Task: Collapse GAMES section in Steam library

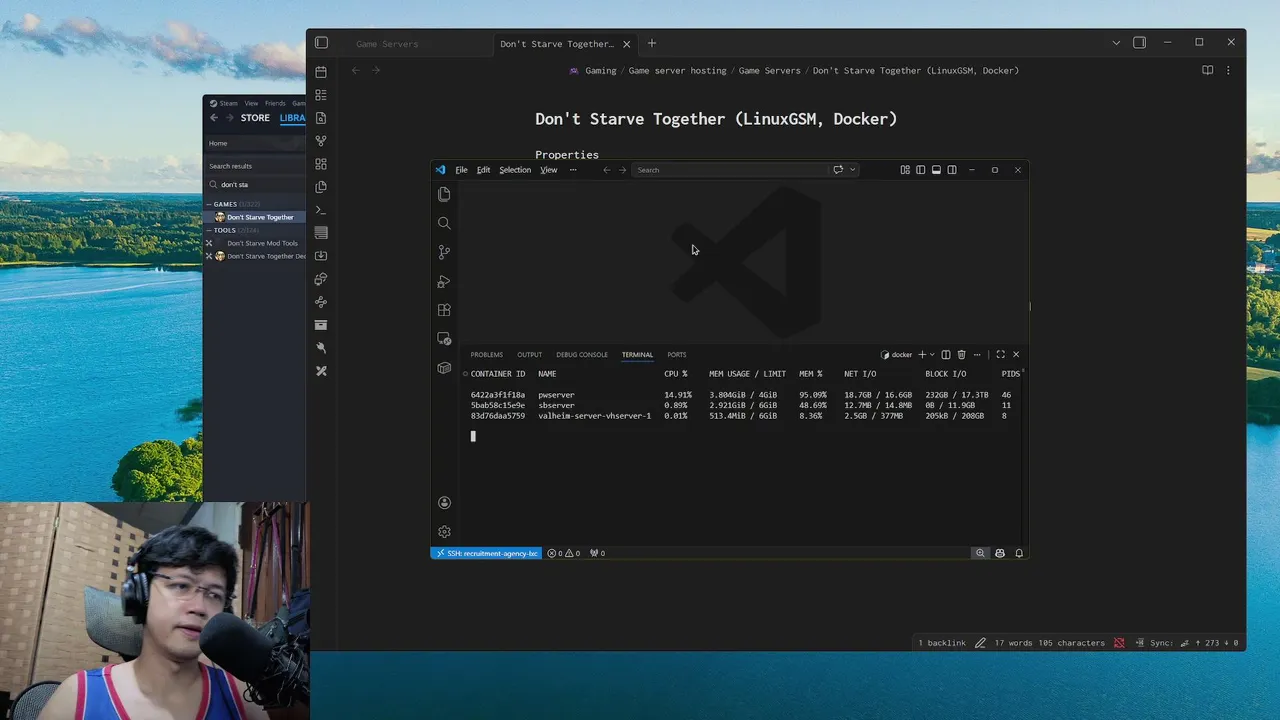Action: tap(209, 204)
